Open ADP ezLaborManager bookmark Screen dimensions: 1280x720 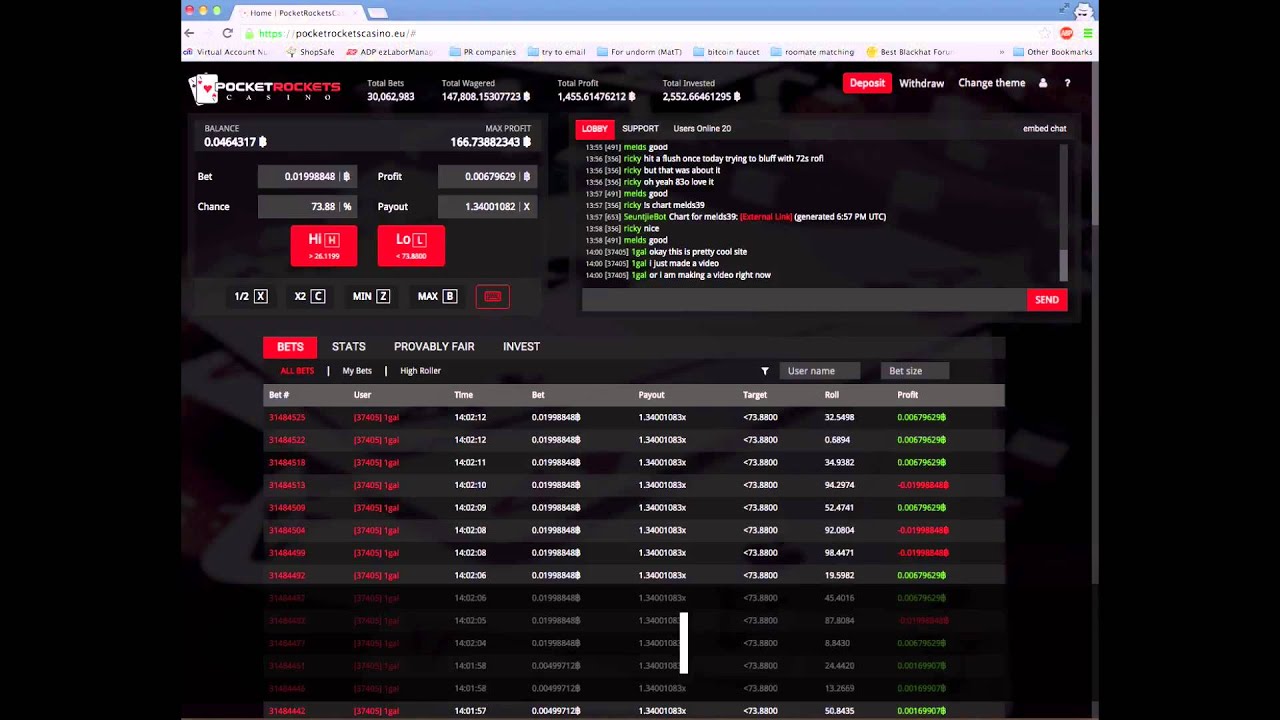point(389,52)
